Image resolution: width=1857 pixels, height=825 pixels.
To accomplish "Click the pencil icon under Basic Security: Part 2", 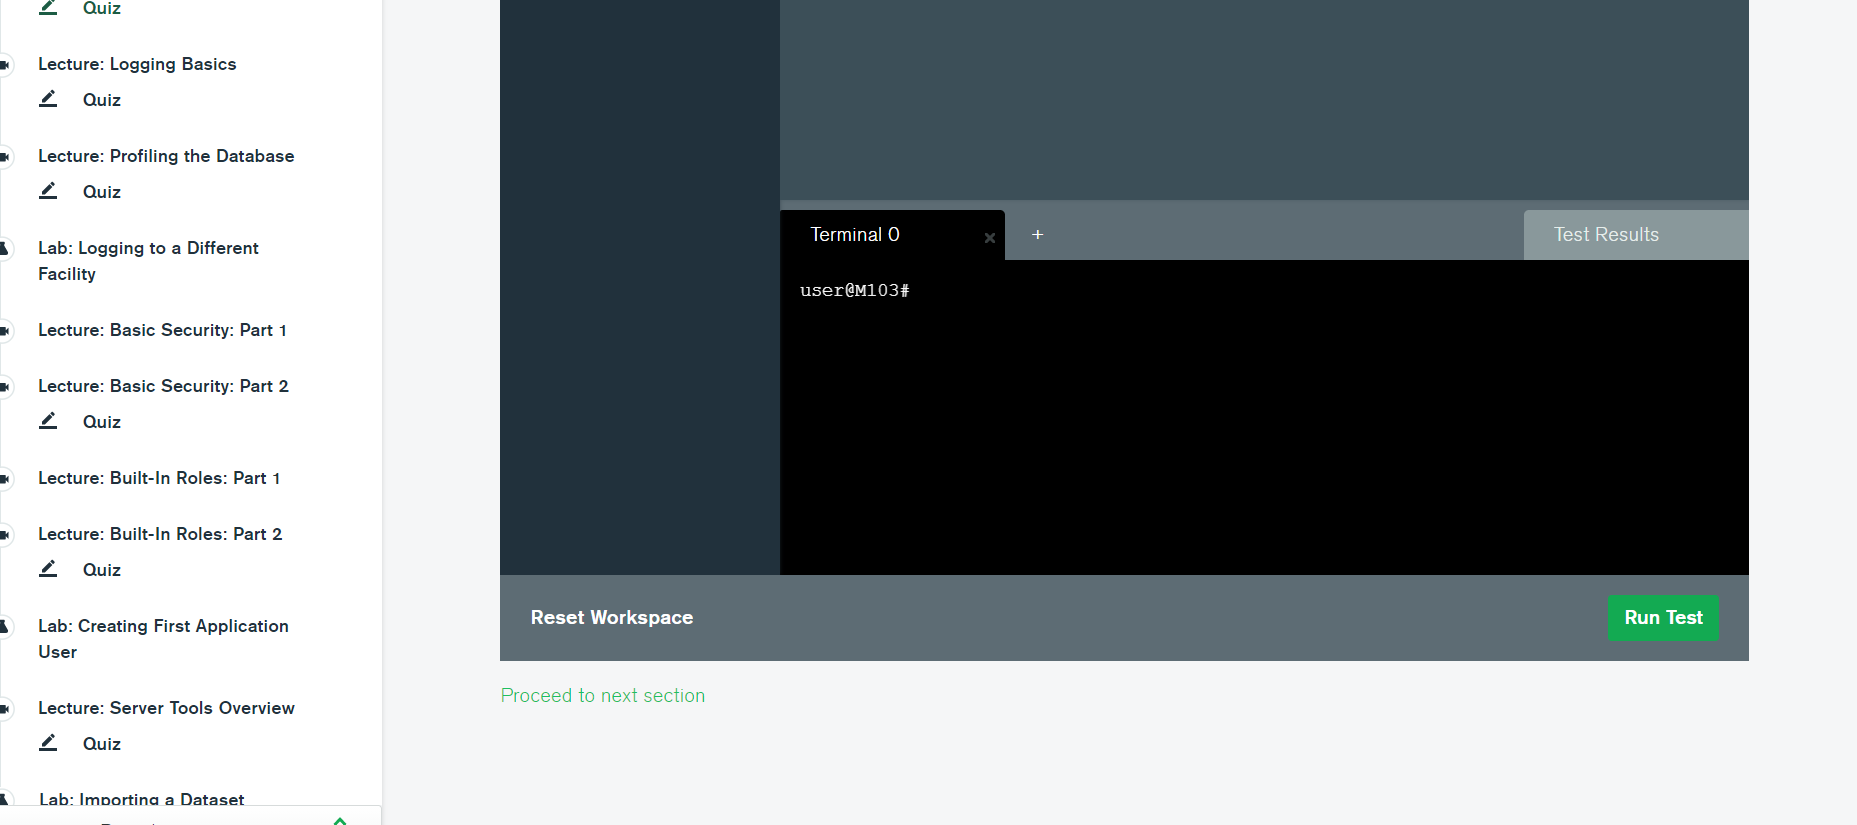I will point(48,421).
